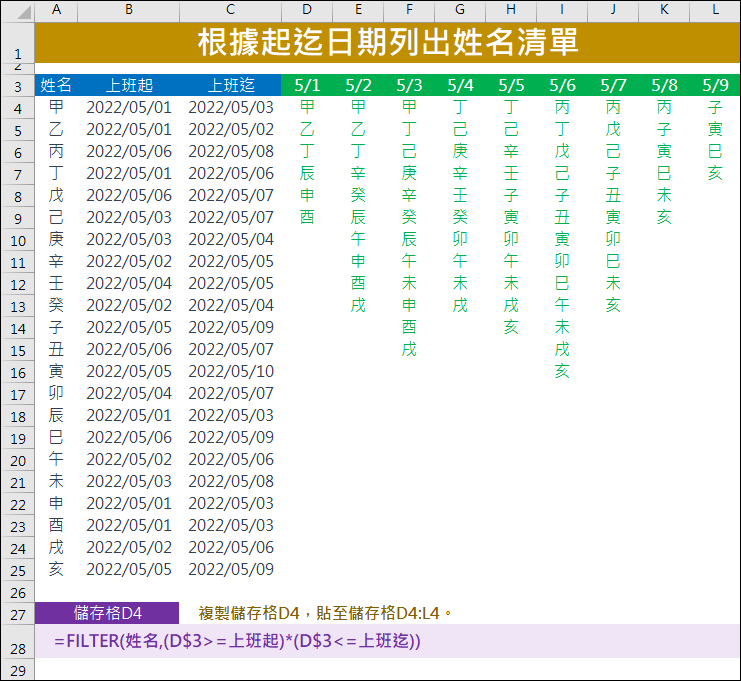The width and height of the screenshot is (741, 681).
Task: Click name cell 丑 in column A
Action: point(56,349)
